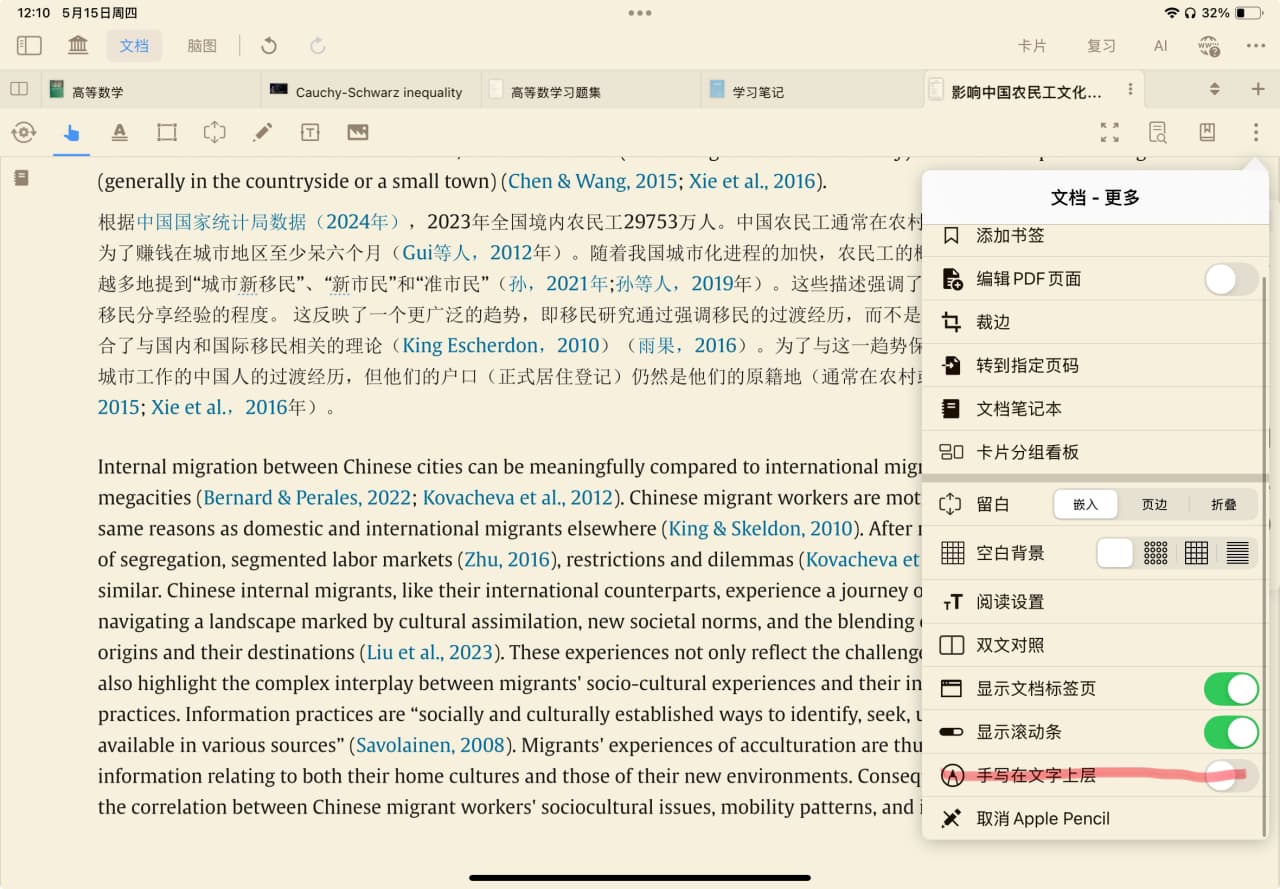Viewport: 1280px width, 889px height.
Task: Expand tab list sort arrows
Action: [x=1214, y=89]
